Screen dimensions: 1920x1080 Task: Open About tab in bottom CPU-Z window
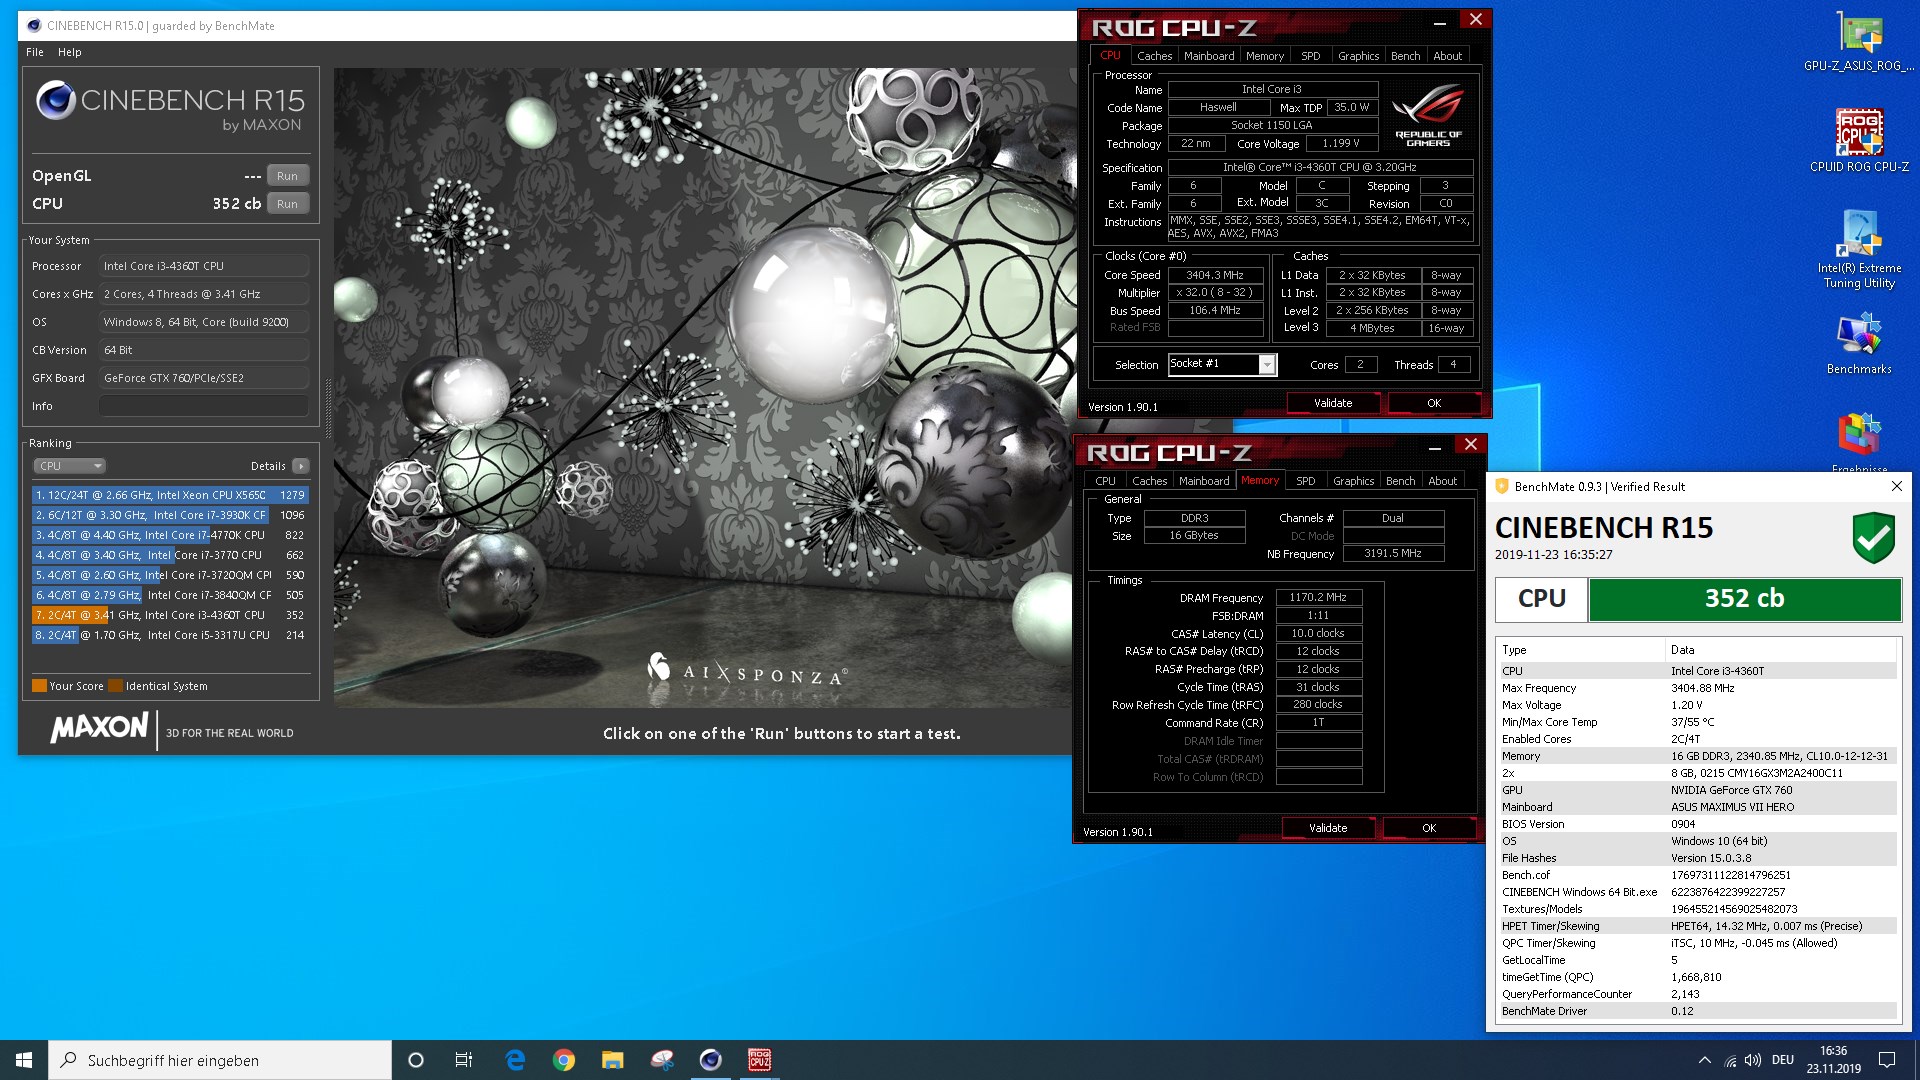1442,481
